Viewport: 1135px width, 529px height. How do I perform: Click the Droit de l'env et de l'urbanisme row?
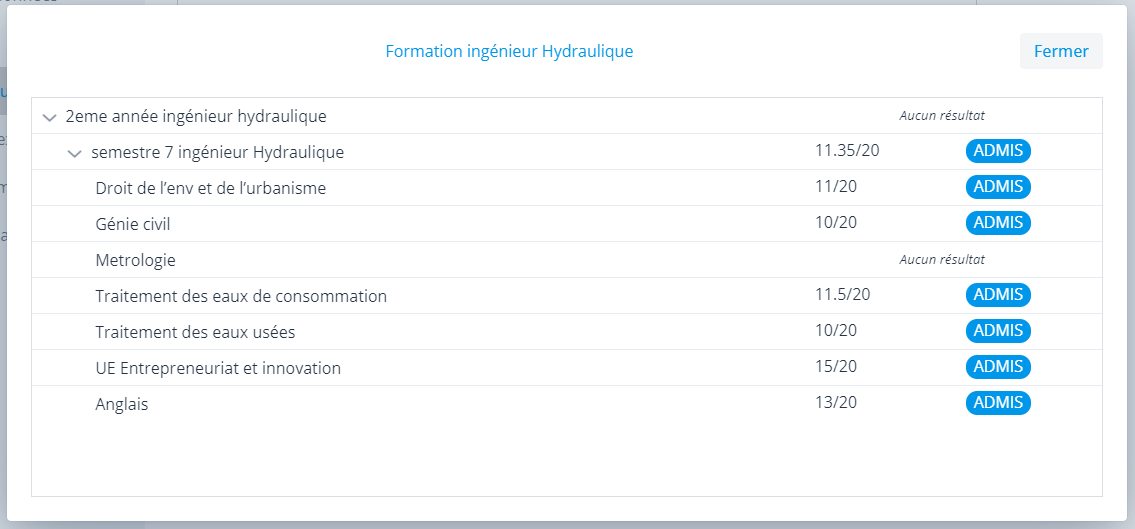[210, 188]
